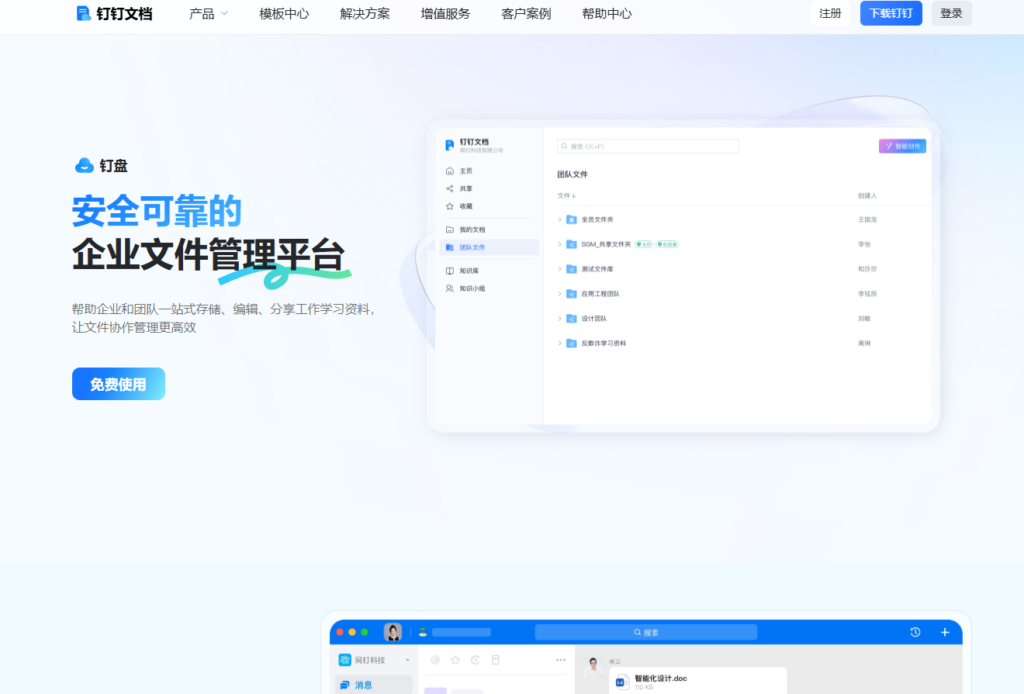Click the @ mentions icon
1024x694 pixels.
tap(435, 660)
